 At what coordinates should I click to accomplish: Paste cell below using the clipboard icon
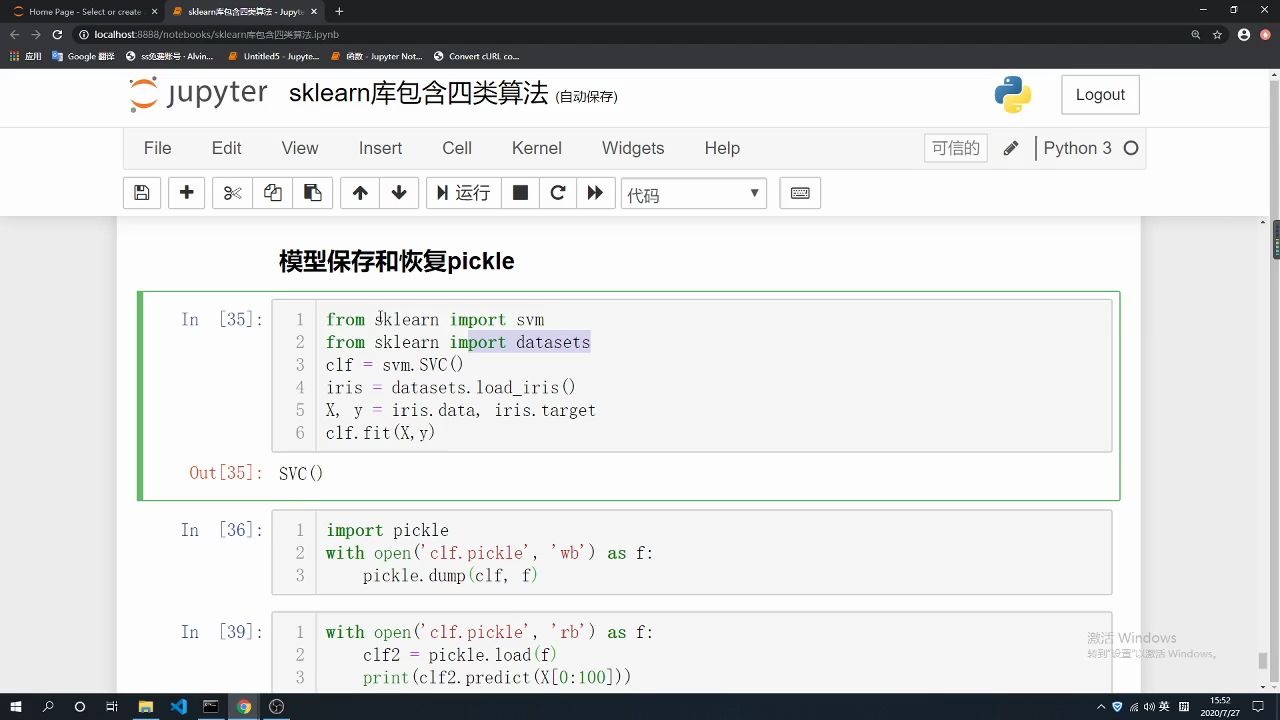pos(312,193)
